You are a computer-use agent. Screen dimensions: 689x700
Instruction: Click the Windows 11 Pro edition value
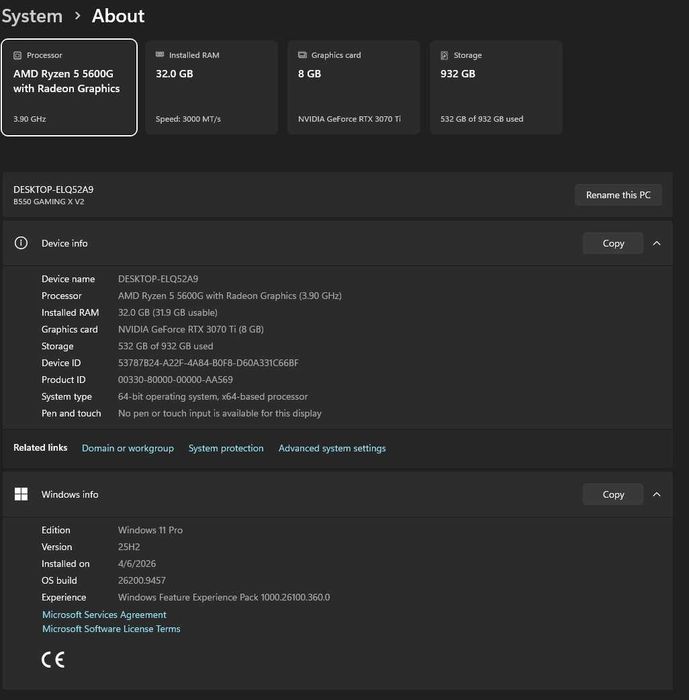click(x=150, y=530)
